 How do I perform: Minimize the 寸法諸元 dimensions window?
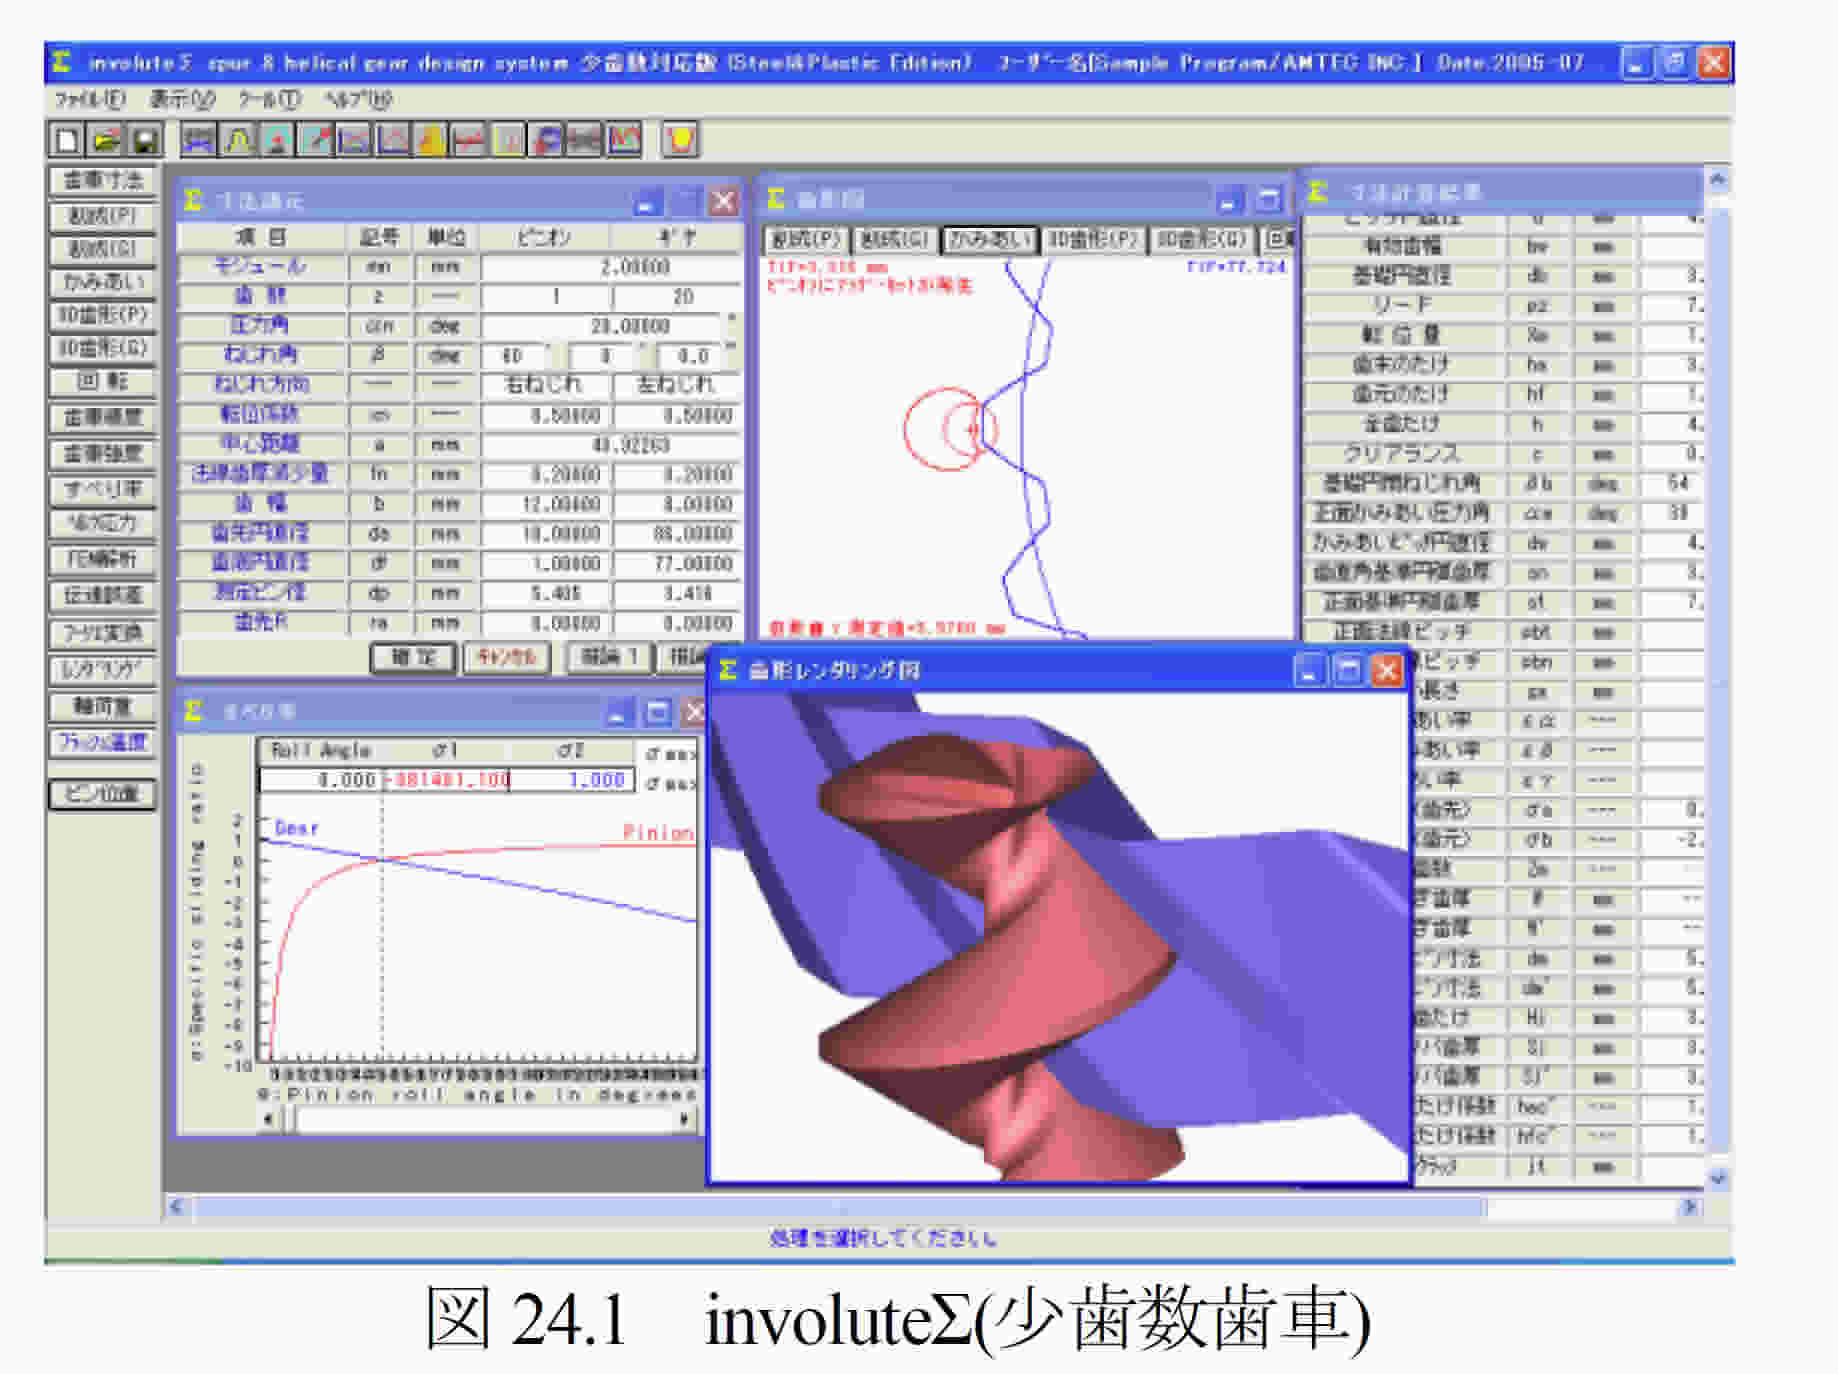pyautogui.click(x=648, y=203)
